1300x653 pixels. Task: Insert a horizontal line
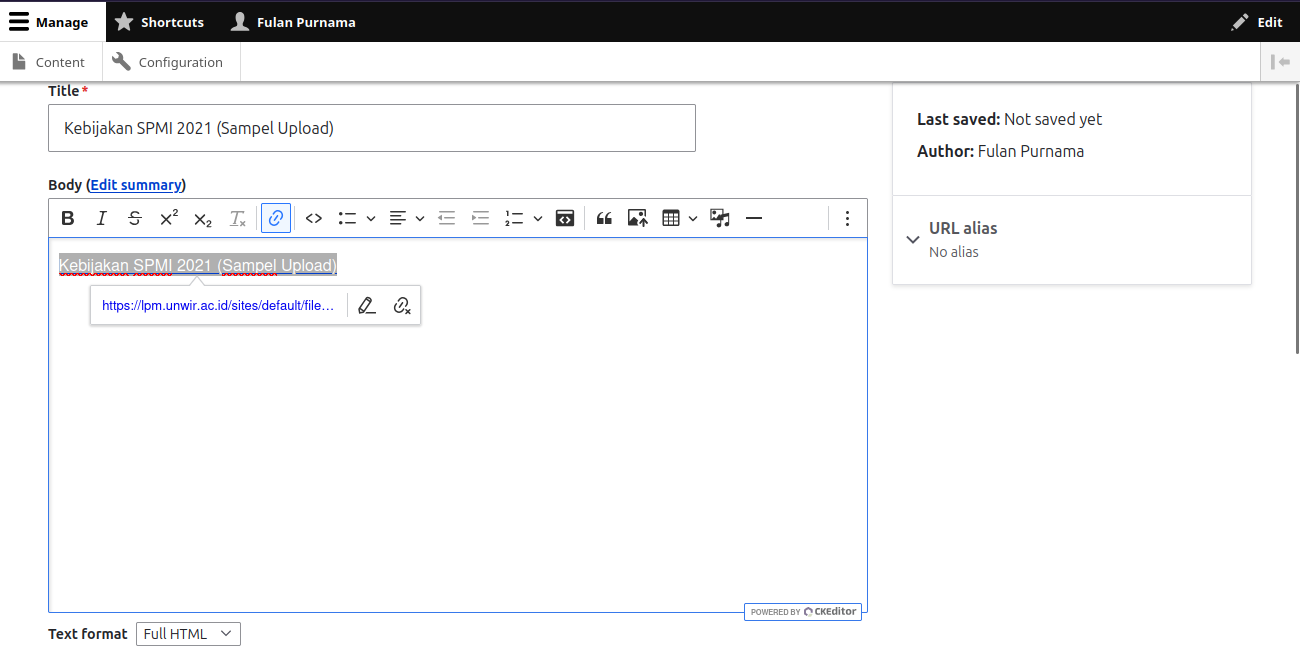point(754,218)
